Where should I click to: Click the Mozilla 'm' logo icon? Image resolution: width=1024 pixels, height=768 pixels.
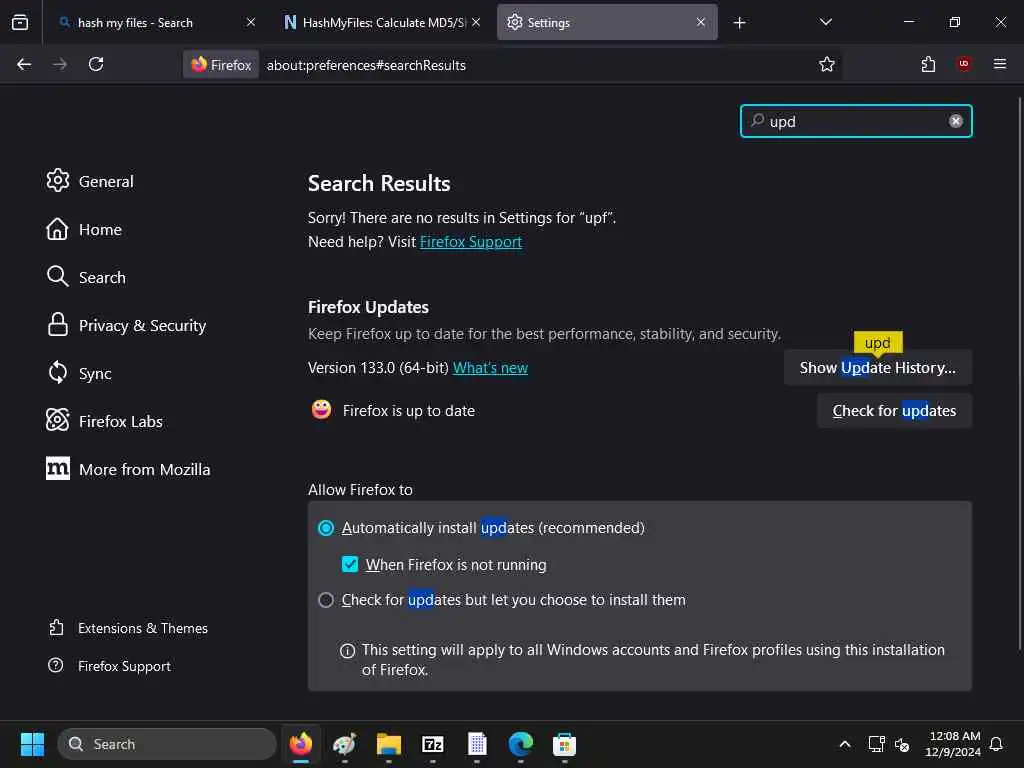coord(57,468)
